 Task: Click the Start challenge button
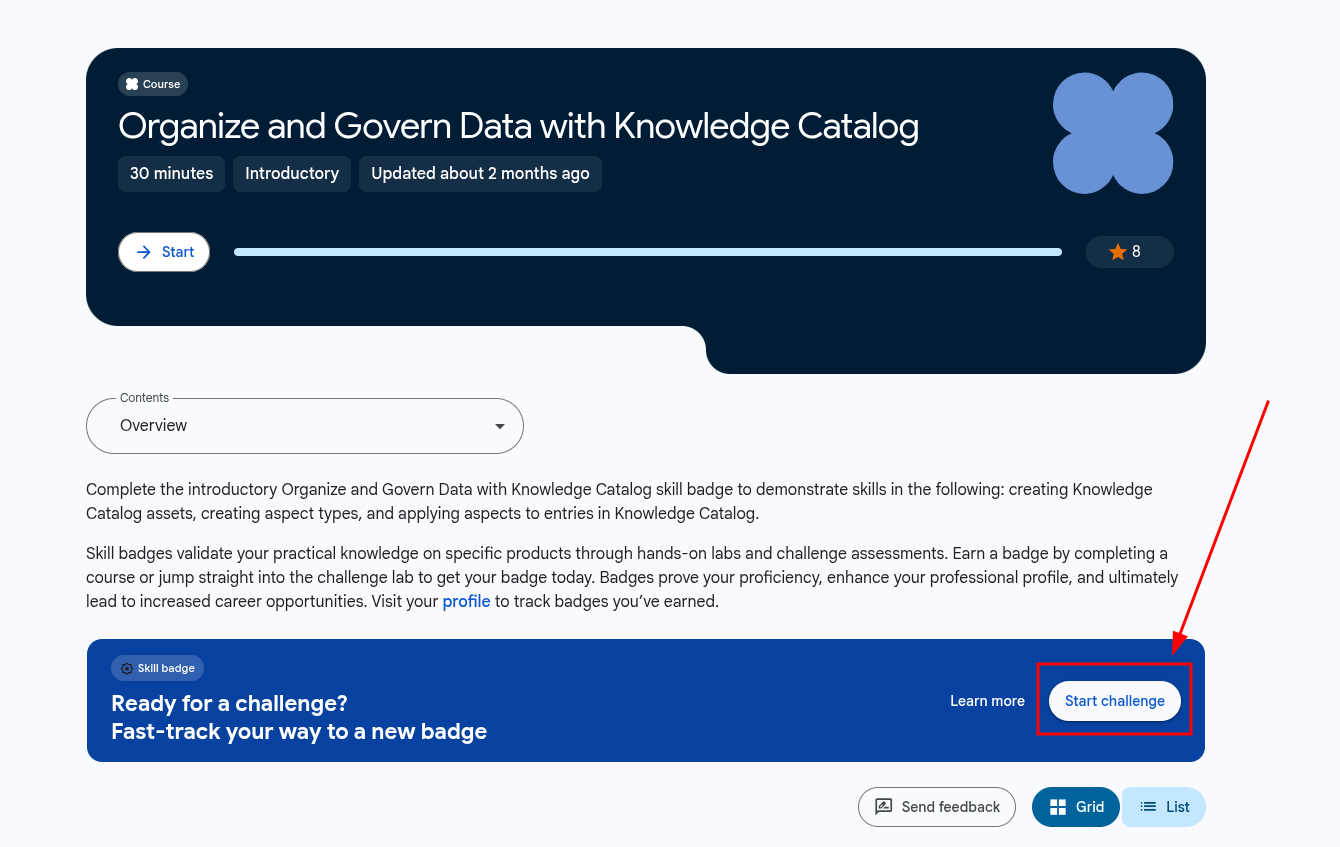(1115, 701)
